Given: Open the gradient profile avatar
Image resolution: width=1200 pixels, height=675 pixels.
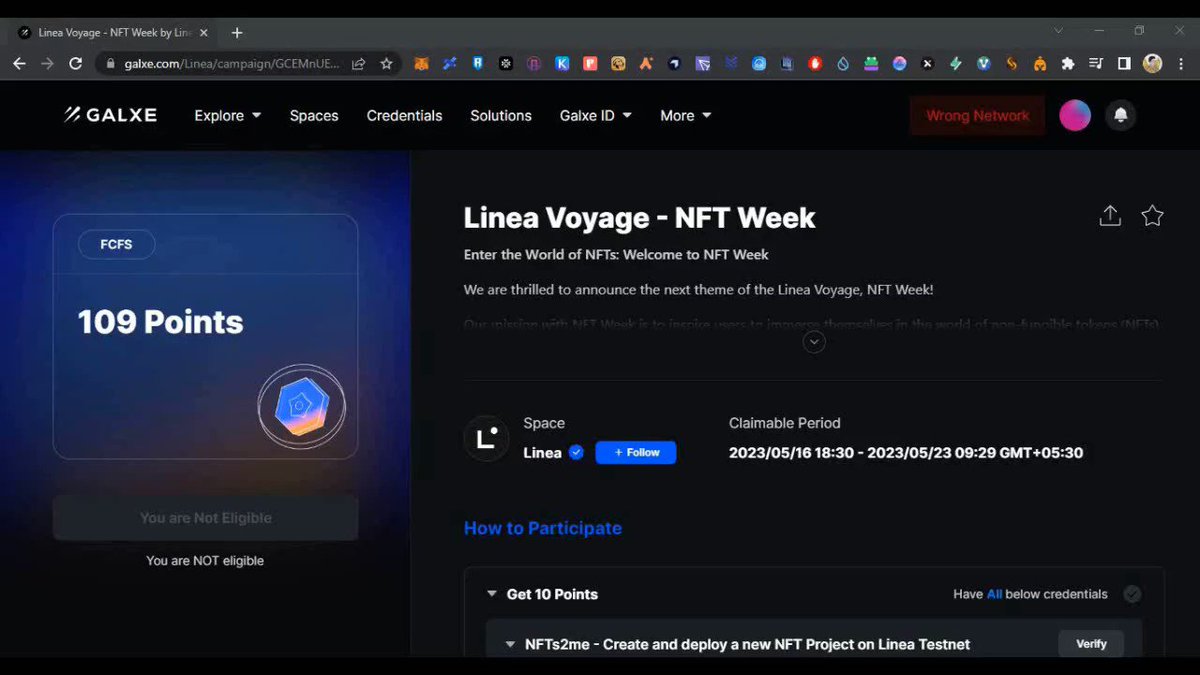Looking at the screenshot, I should [1075, 116].
